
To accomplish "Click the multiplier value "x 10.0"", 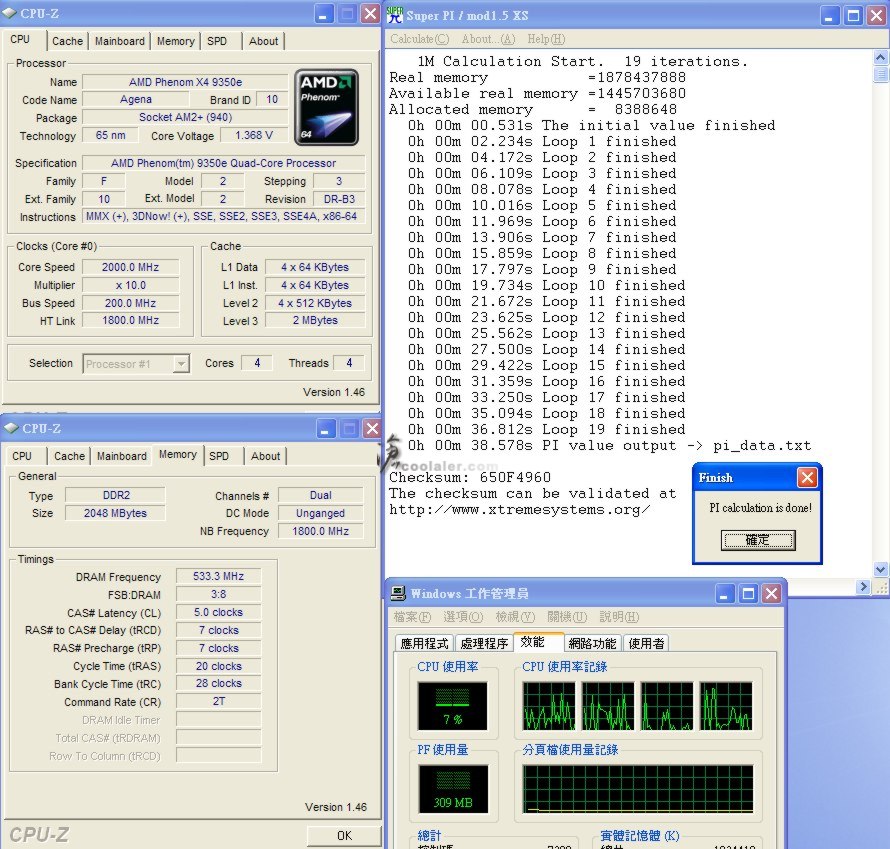I will pos(131,285).
